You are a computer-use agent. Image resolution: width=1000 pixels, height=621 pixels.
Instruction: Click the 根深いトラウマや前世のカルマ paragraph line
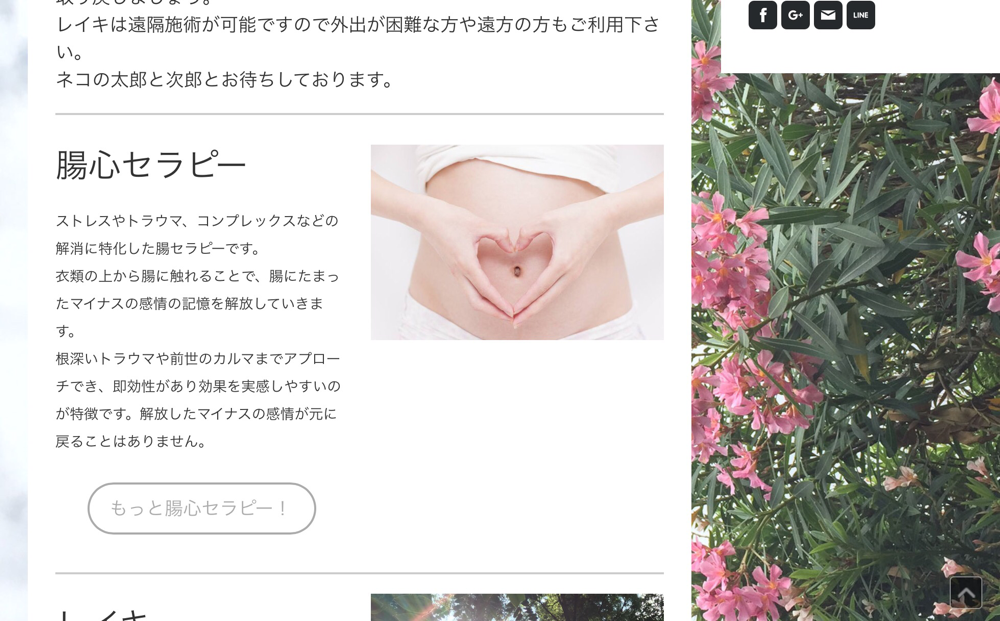click(198, 358)
